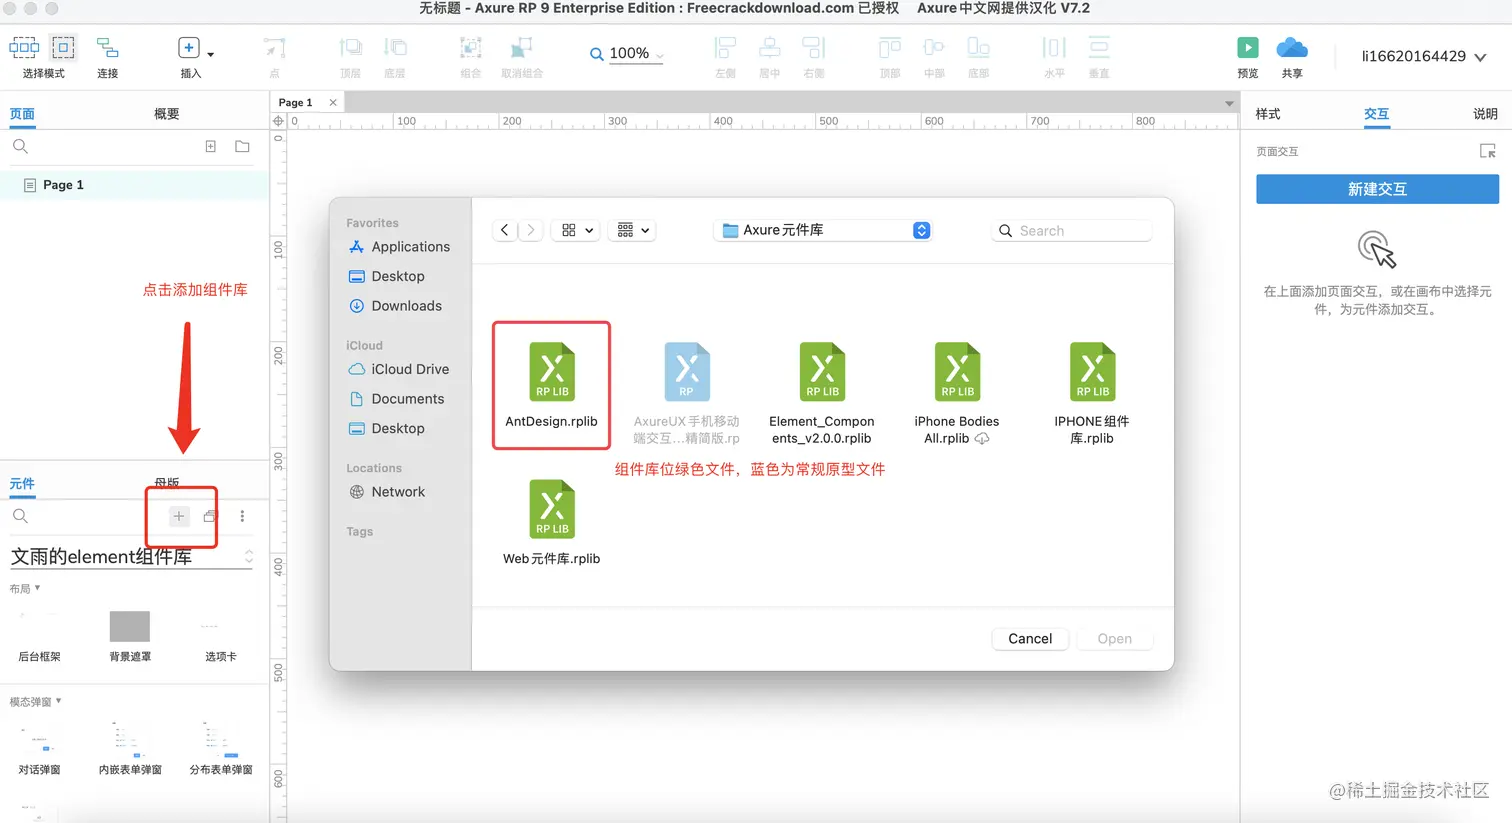
Task: Open Network in the dialog sidebar
Action: tap(387, 492)
